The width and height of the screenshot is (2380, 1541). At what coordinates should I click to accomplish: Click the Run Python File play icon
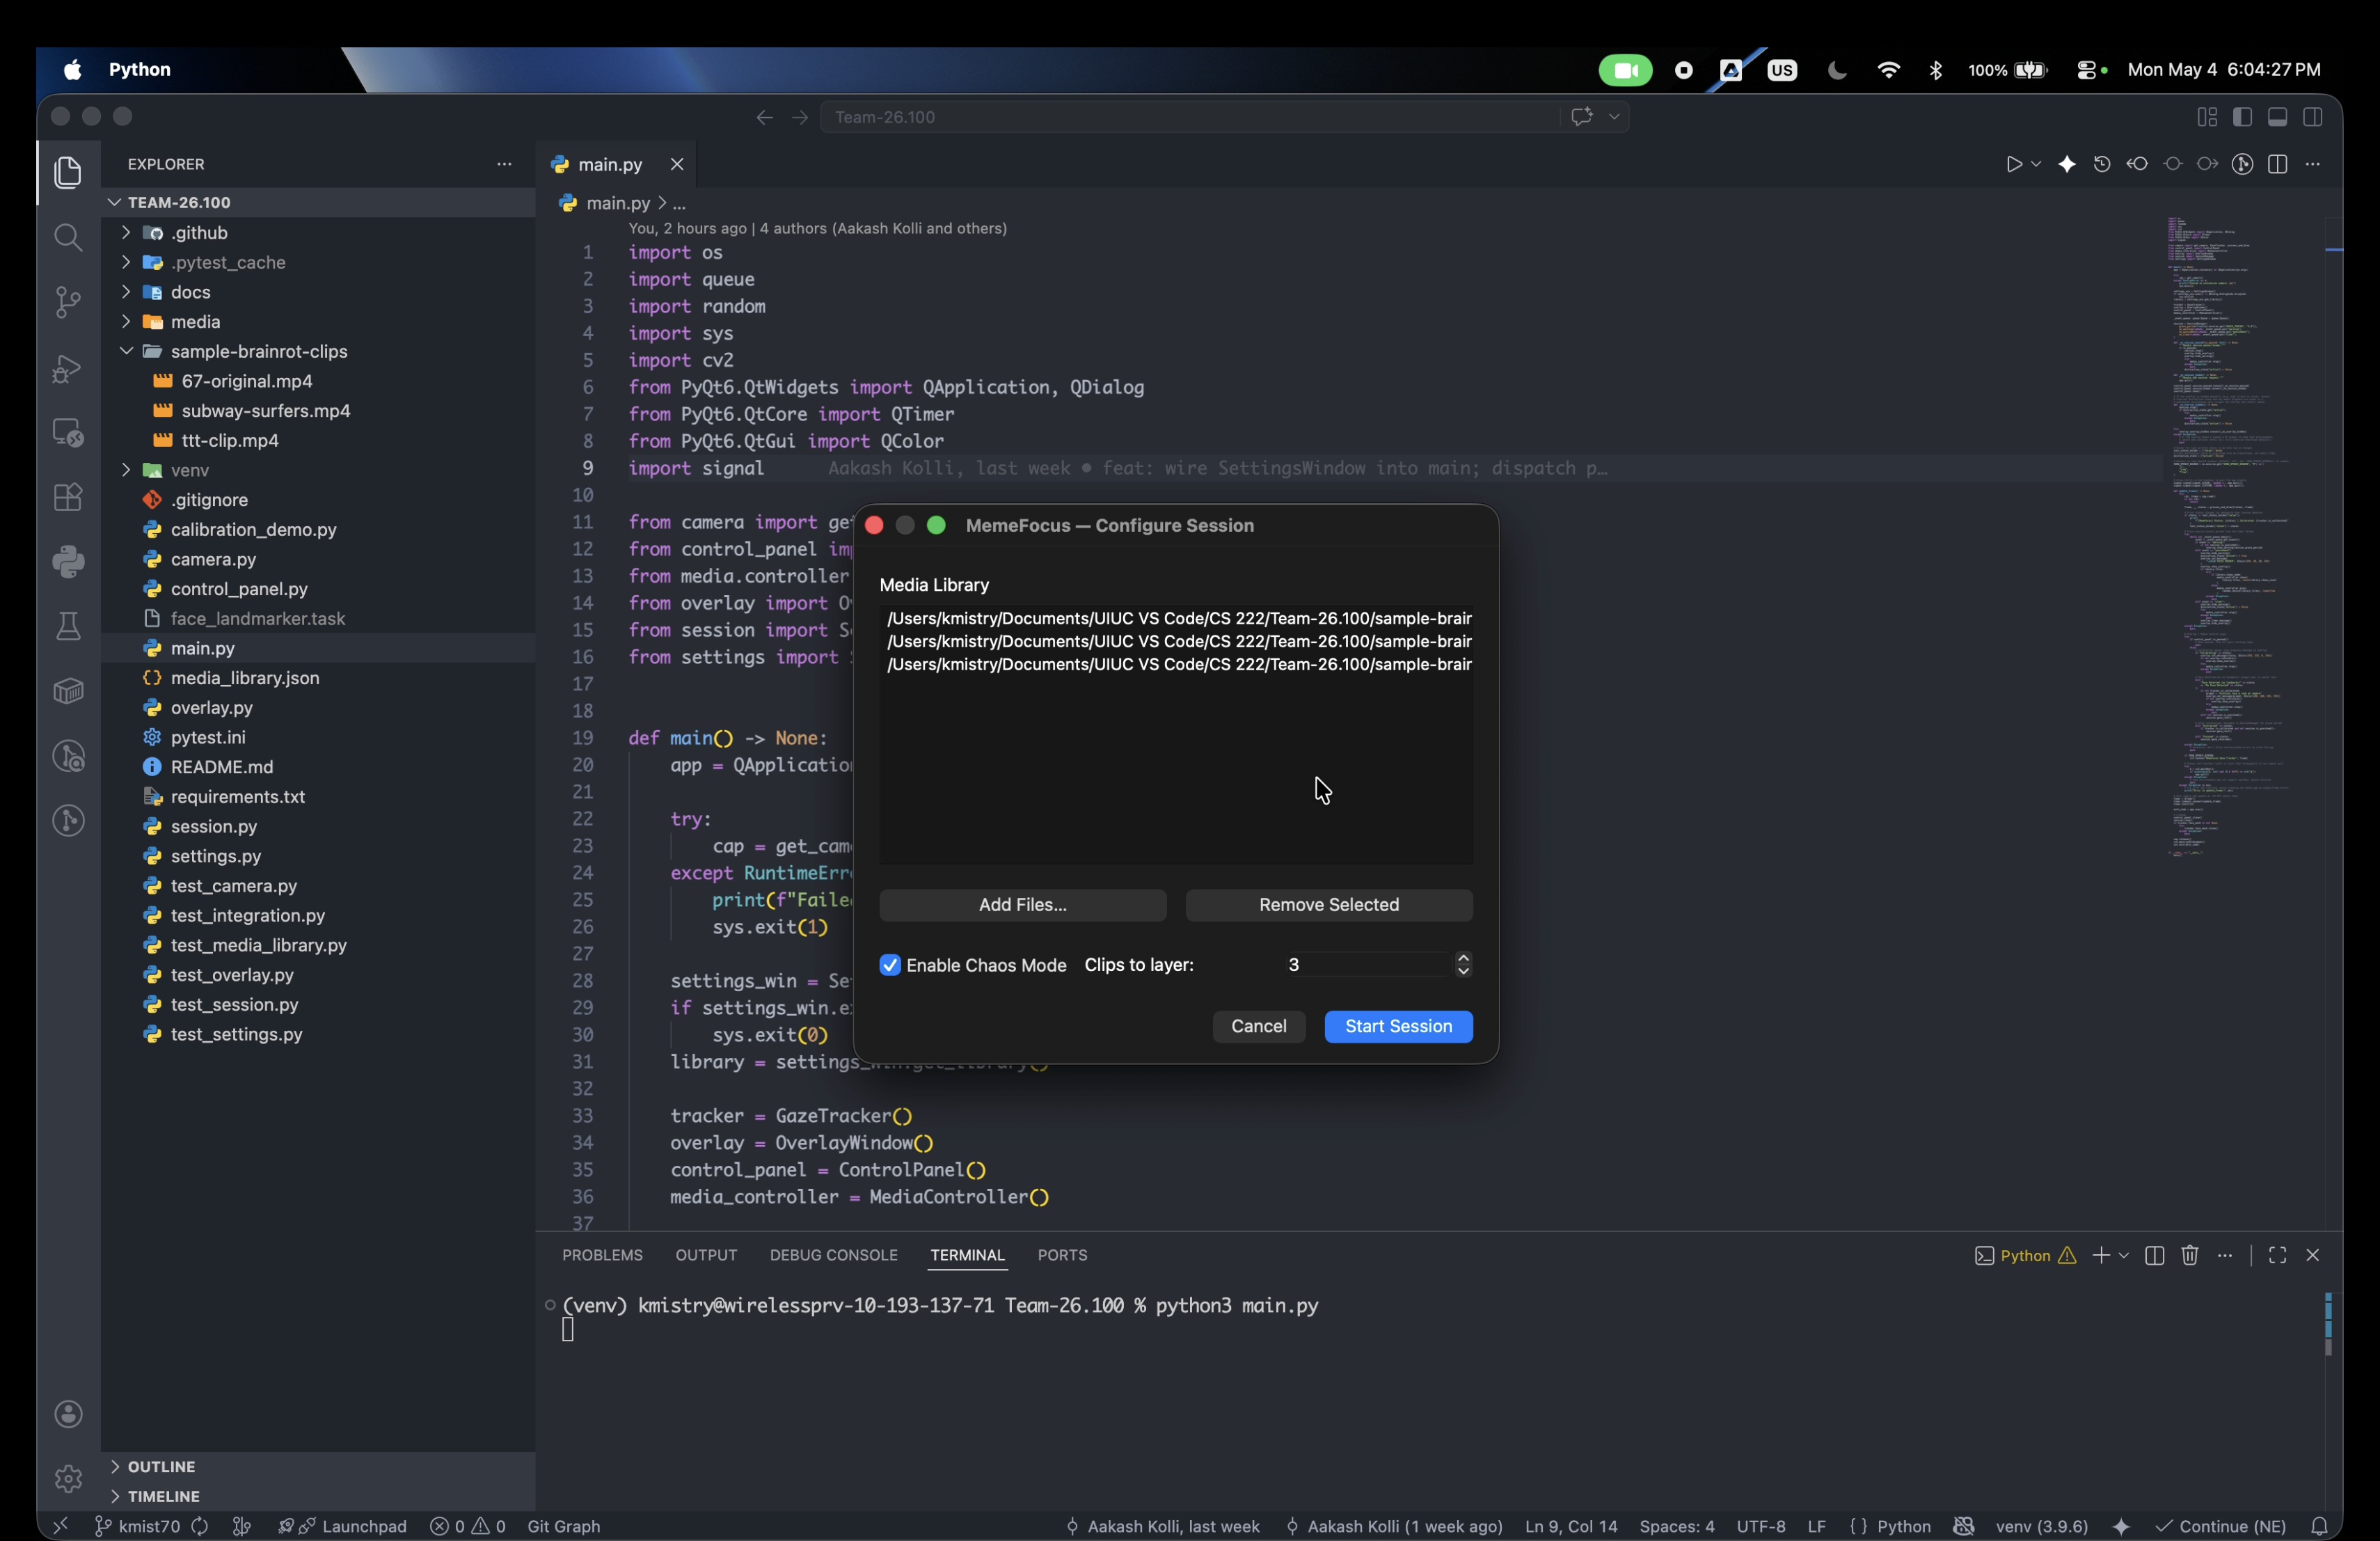(2013, 164)
